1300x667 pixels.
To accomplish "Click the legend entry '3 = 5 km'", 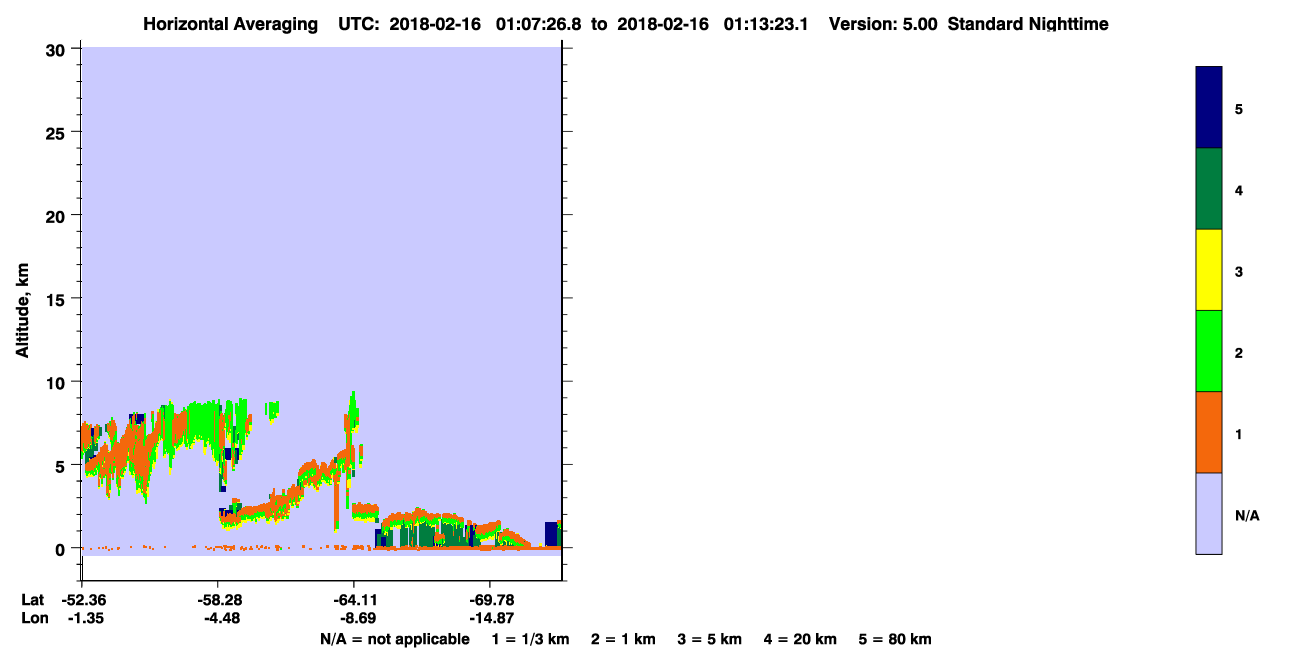I will click(710, 639).
